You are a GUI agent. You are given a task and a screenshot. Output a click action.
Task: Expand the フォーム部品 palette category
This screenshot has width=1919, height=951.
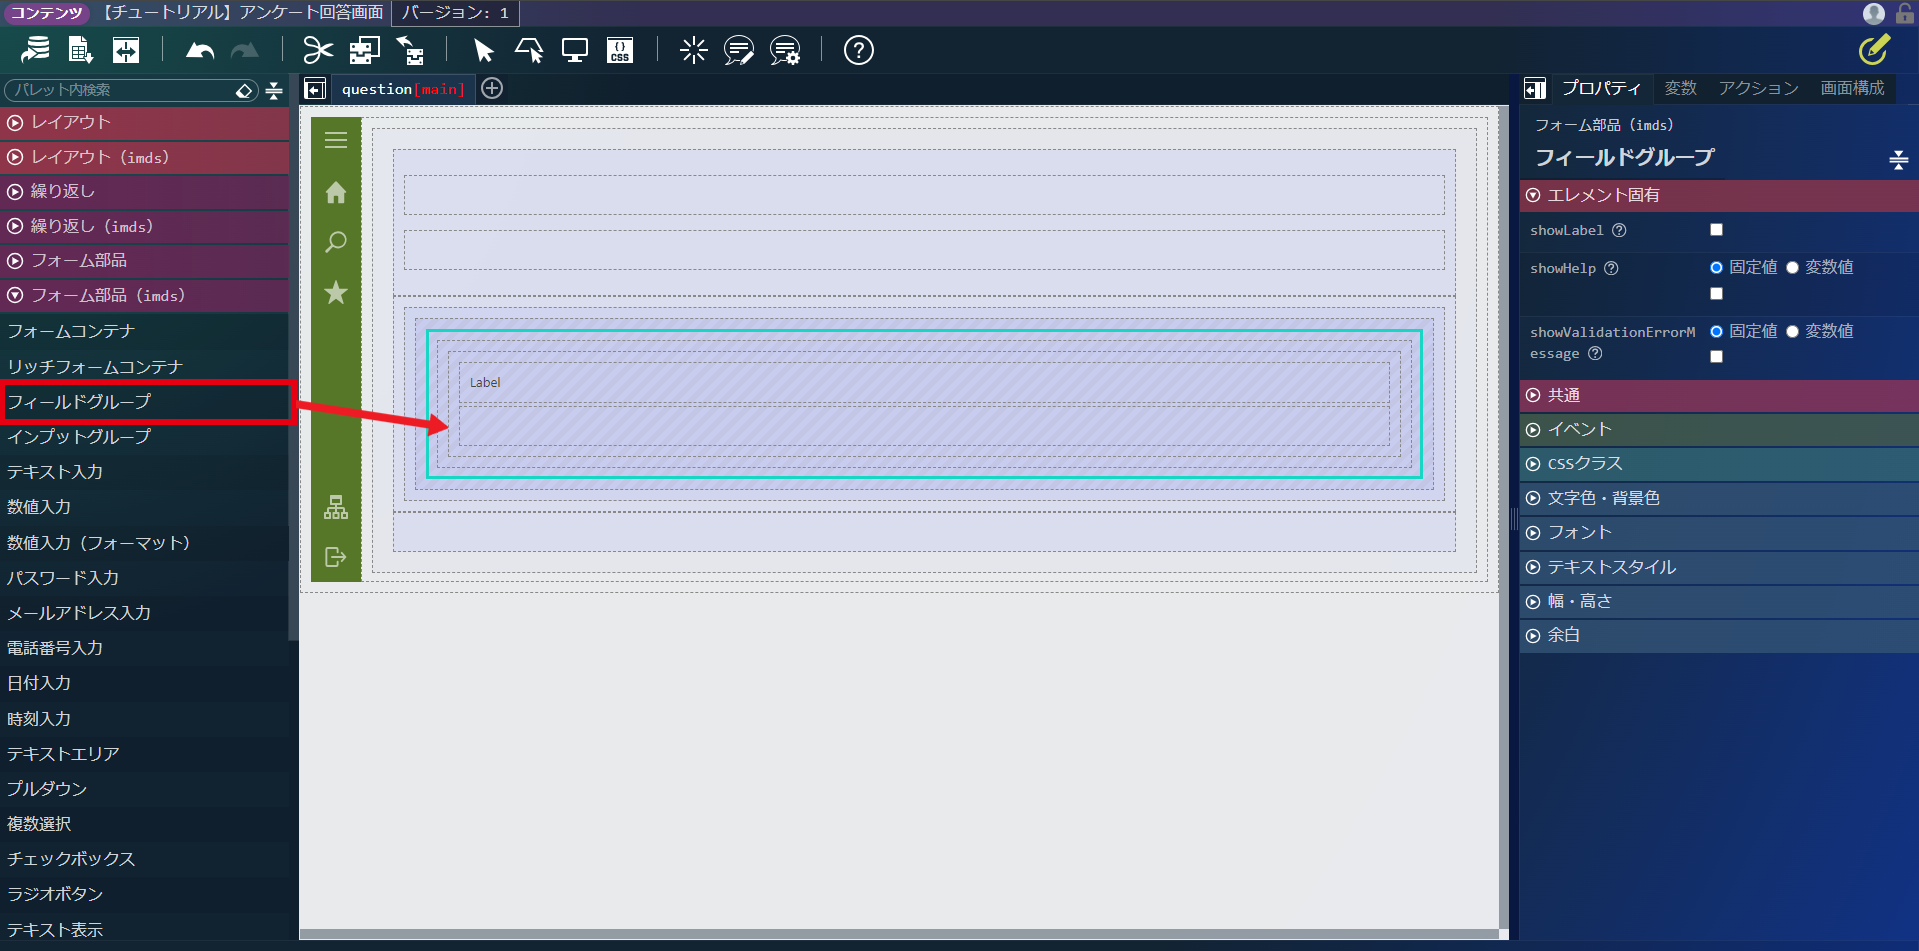[145, 261]
